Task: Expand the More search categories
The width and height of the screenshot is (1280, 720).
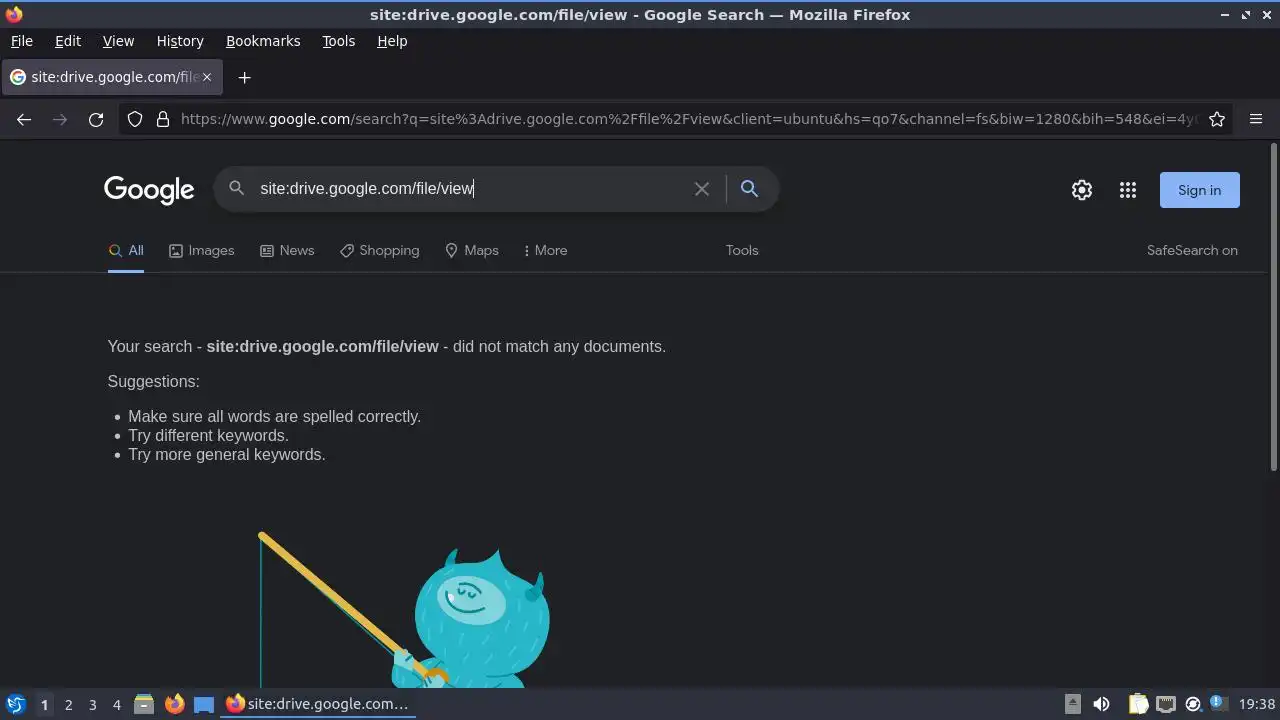Action: 545,250
